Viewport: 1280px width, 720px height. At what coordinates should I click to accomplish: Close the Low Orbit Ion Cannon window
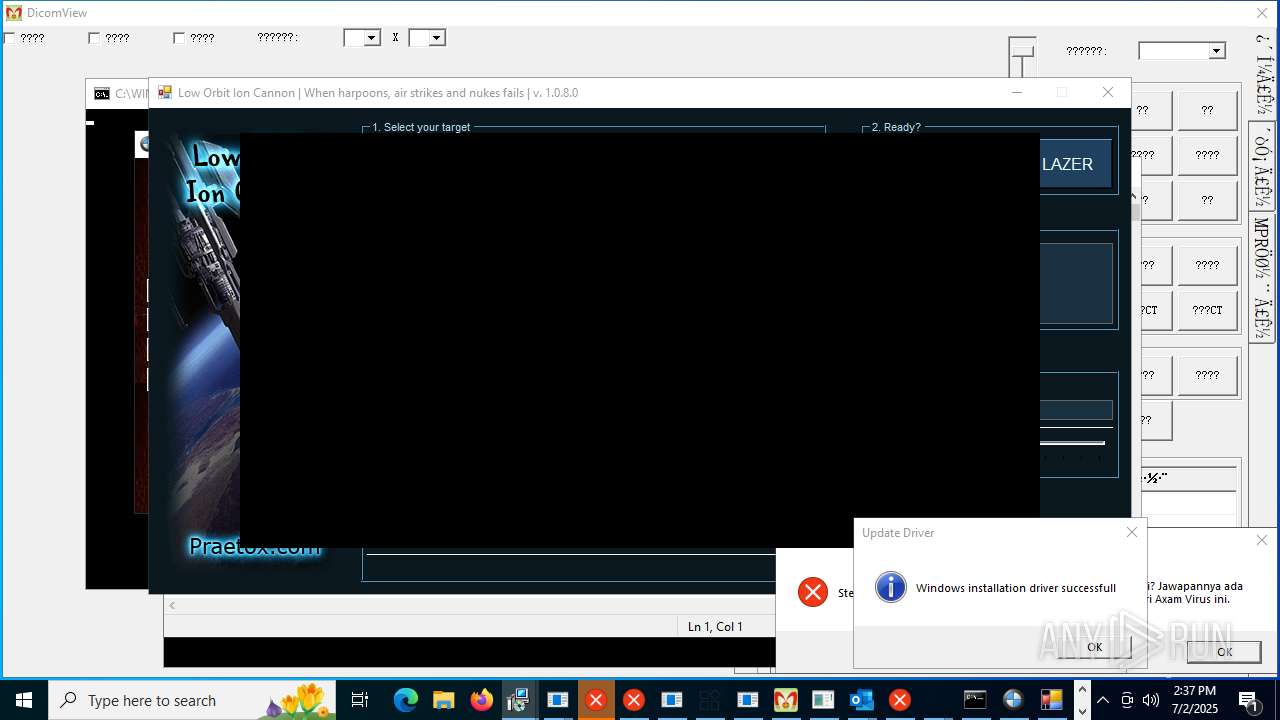(1107, 92)
